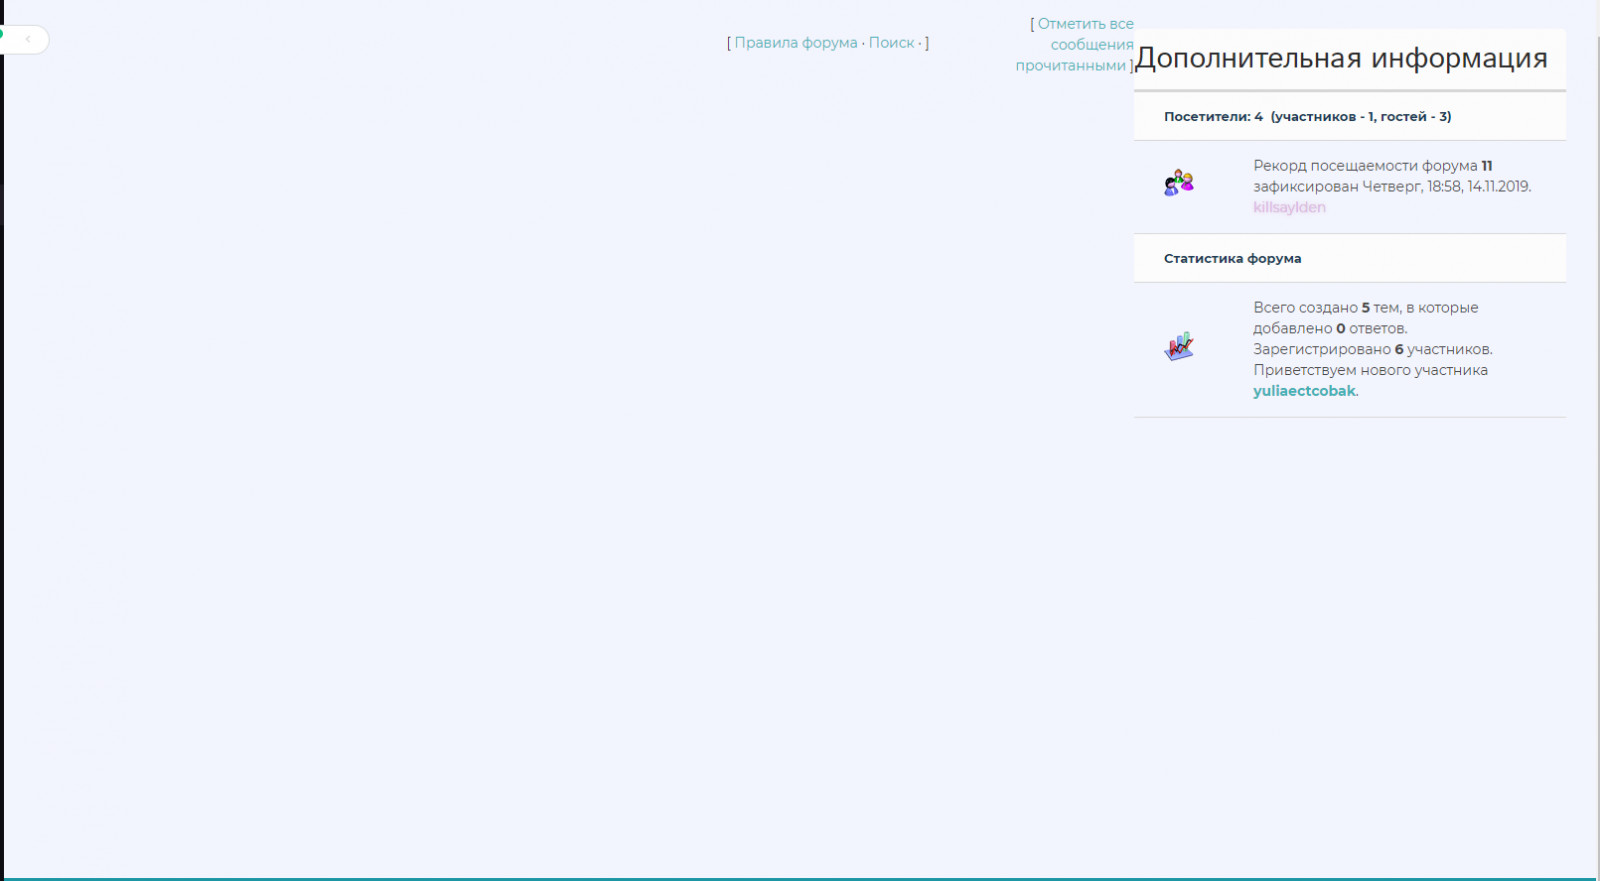Open the killsaylden user profile
The height and width of the screenshot is (881, 1600).
(x=1289, y=207)
